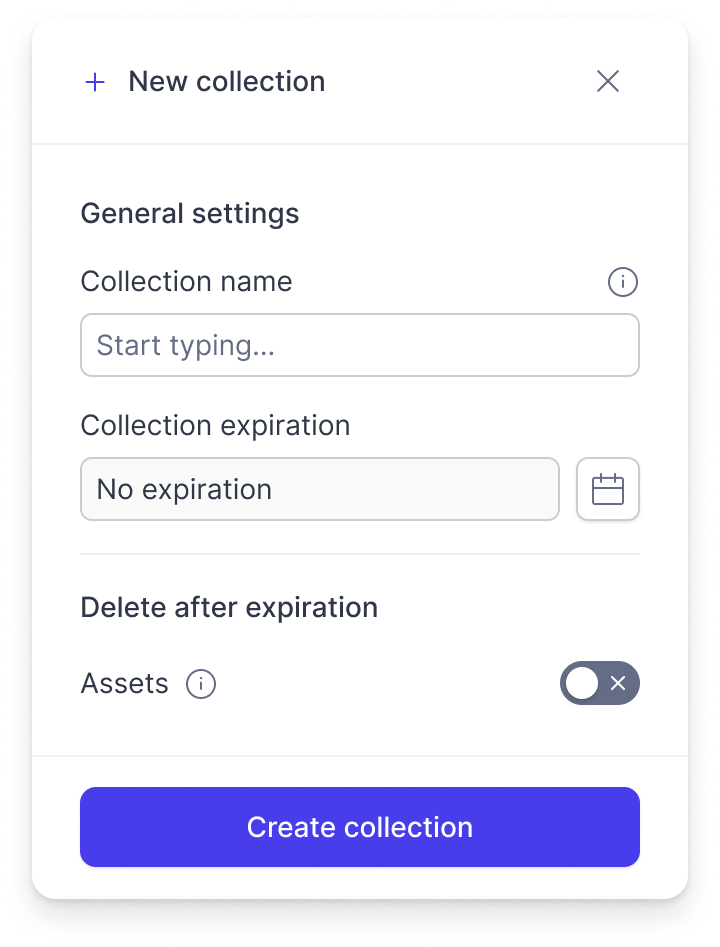Click the divider line below Collection expiration

360,554
